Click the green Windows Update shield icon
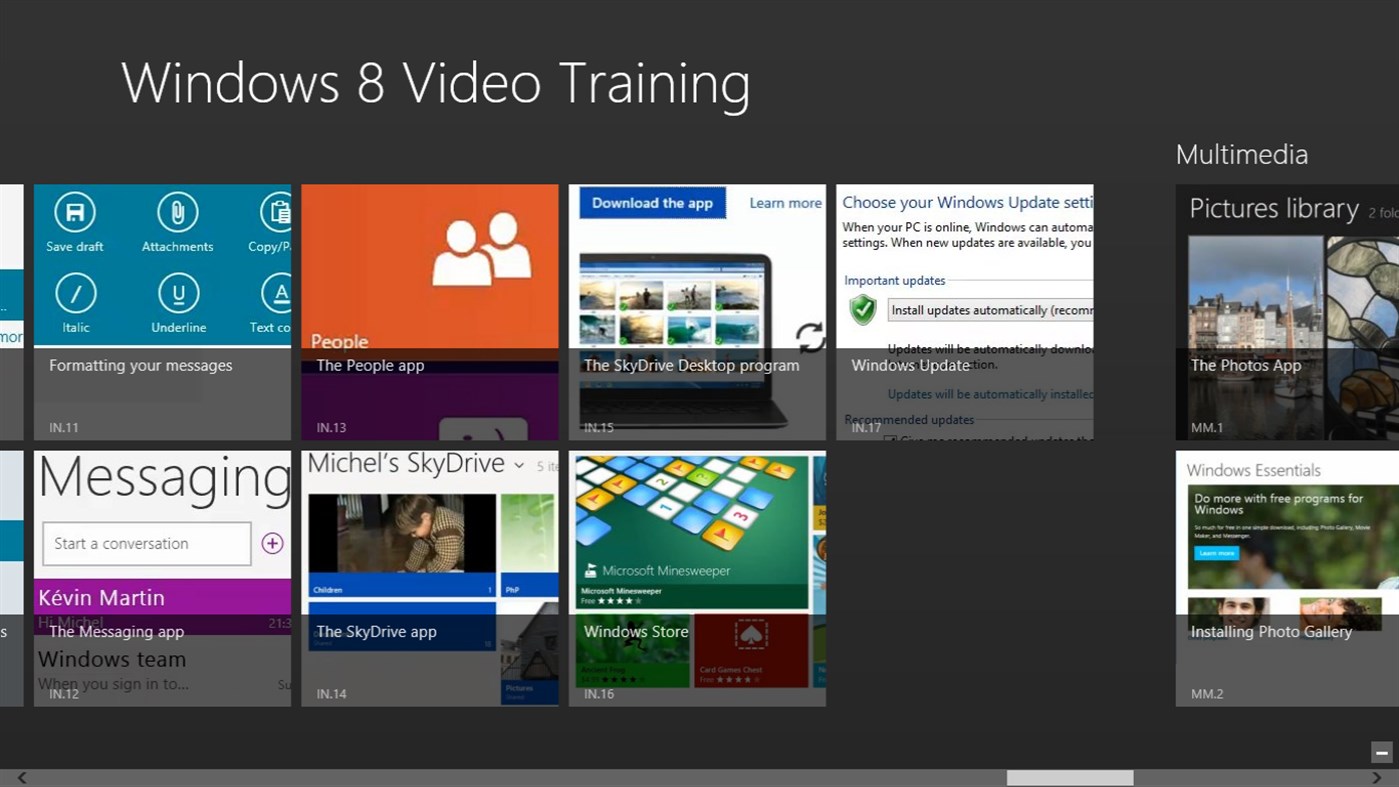 (x=862, y=310)
